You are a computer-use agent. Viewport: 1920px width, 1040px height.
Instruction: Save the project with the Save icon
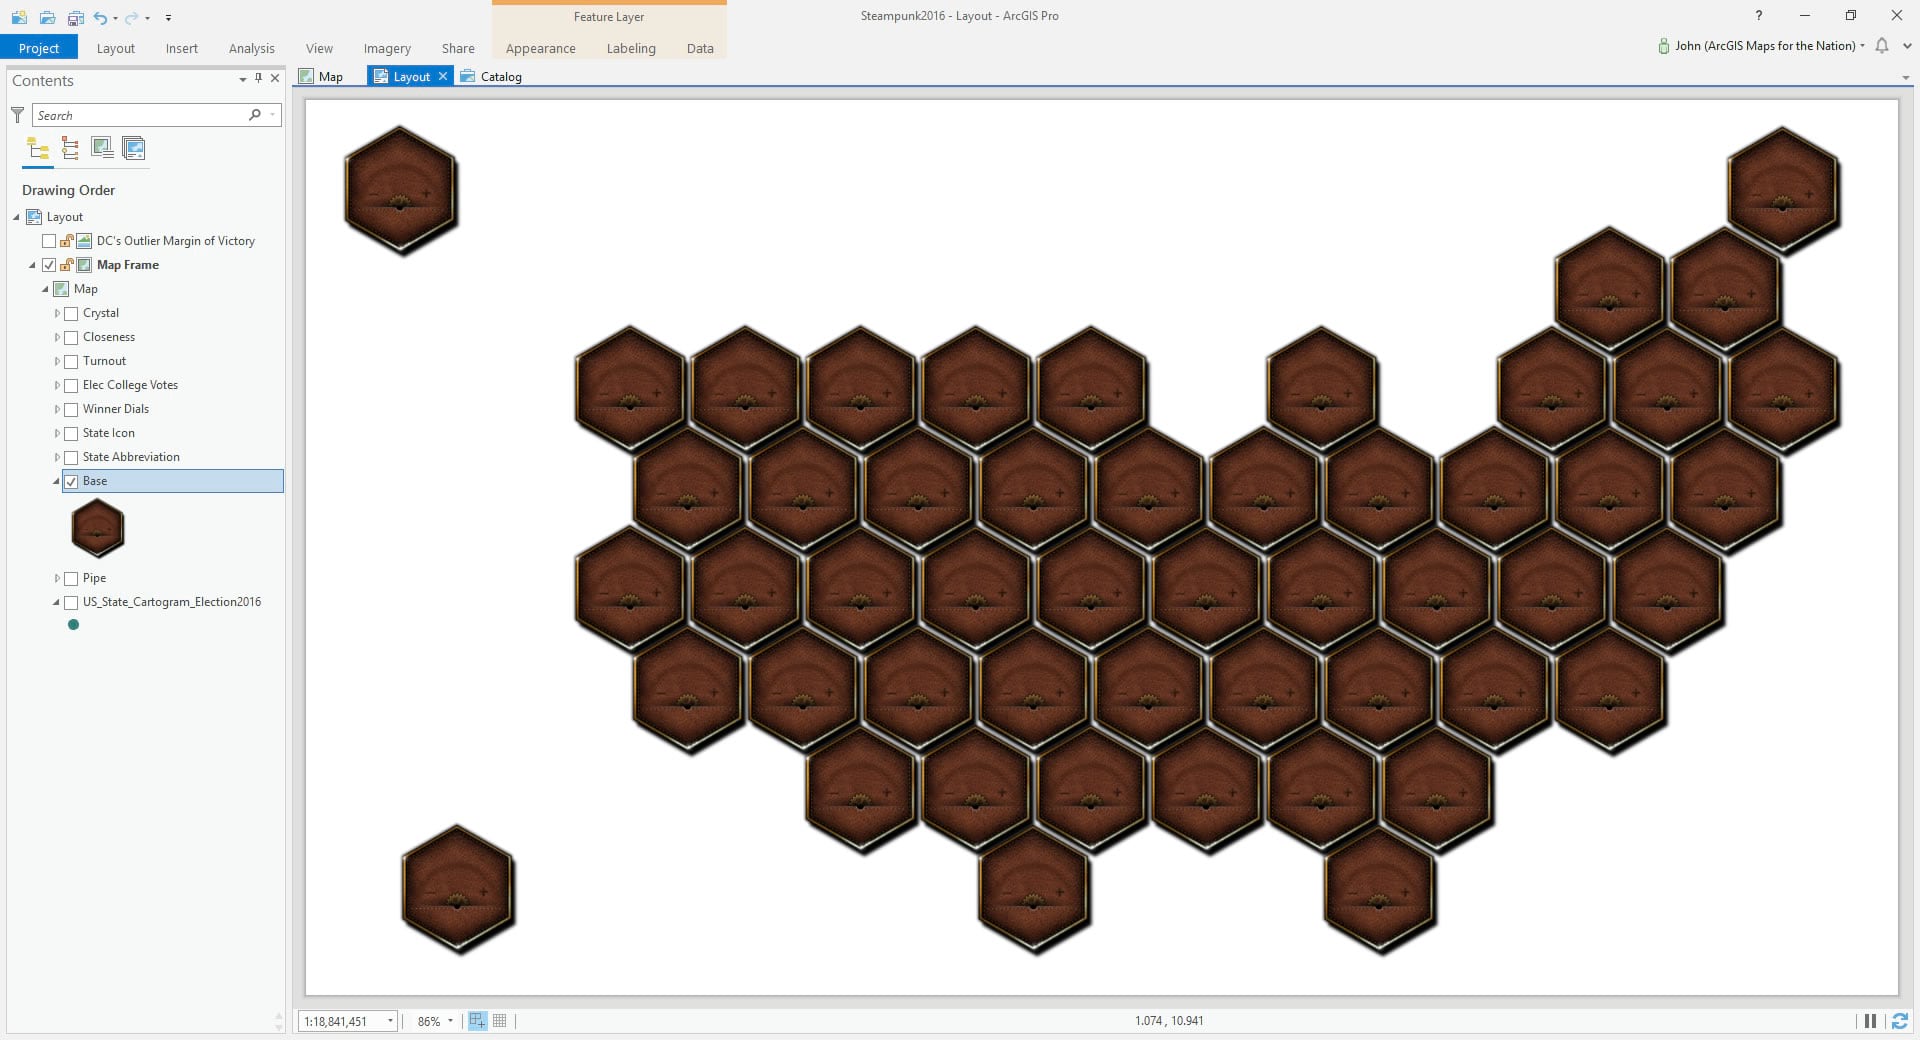(76, 17)
